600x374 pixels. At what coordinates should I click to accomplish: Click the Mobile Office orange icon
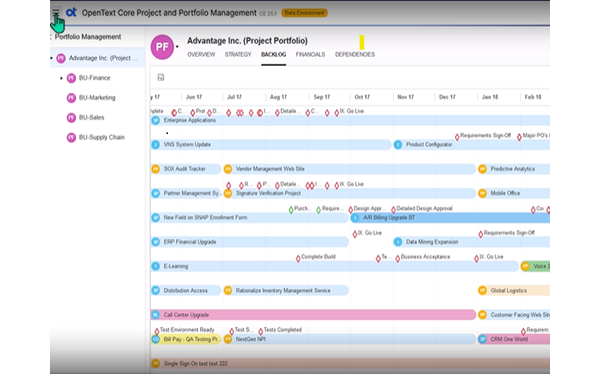[x=483, y=193]
